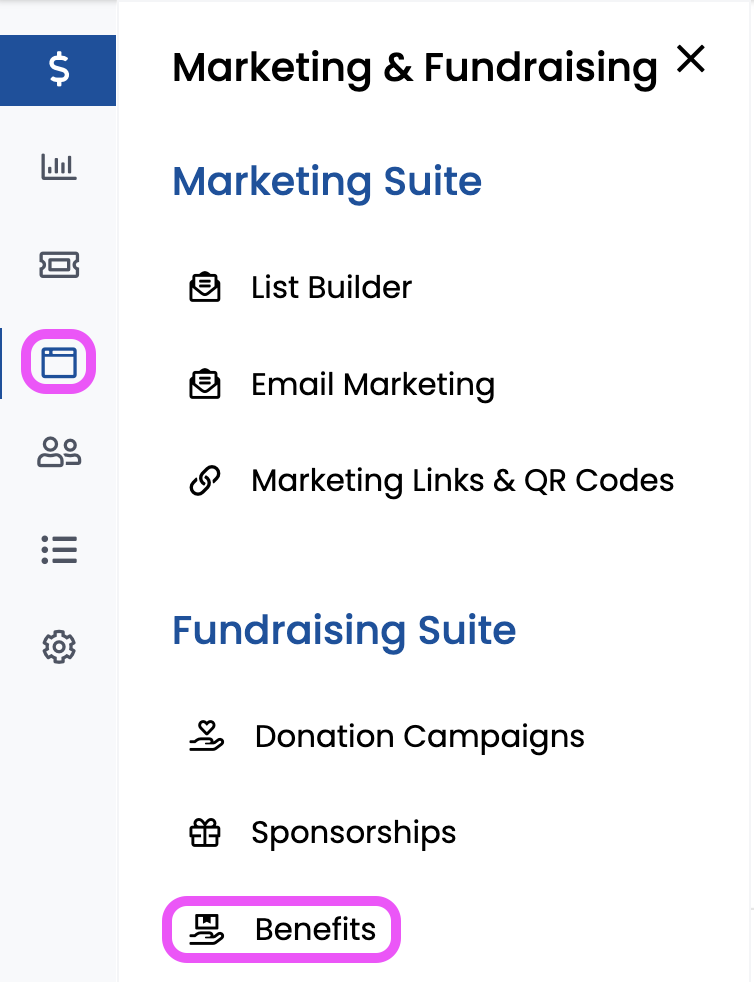
Task: Open the settings gear icon
Action: (59, 647)
